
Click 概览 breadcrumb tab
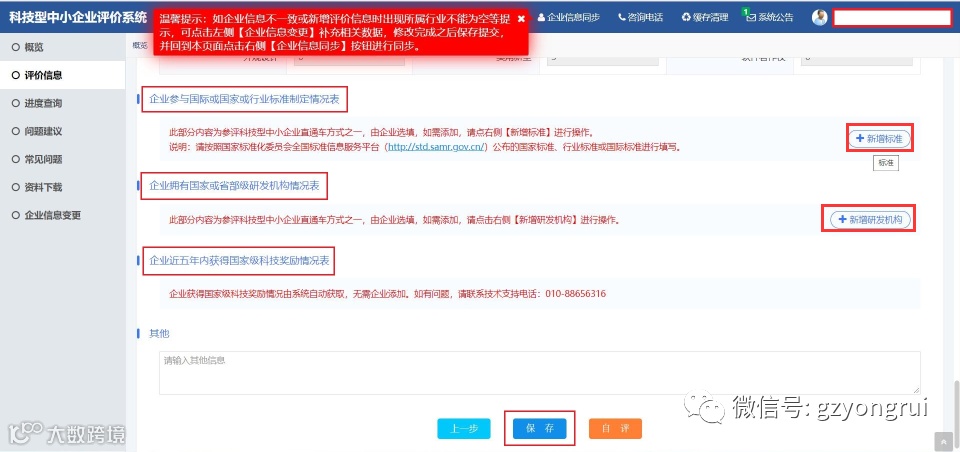tap(140, 45)
